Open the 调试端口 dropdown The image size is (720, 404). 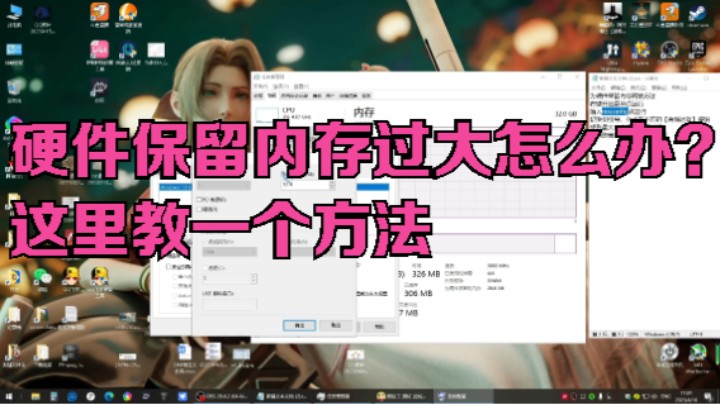(x=230, y=252)
